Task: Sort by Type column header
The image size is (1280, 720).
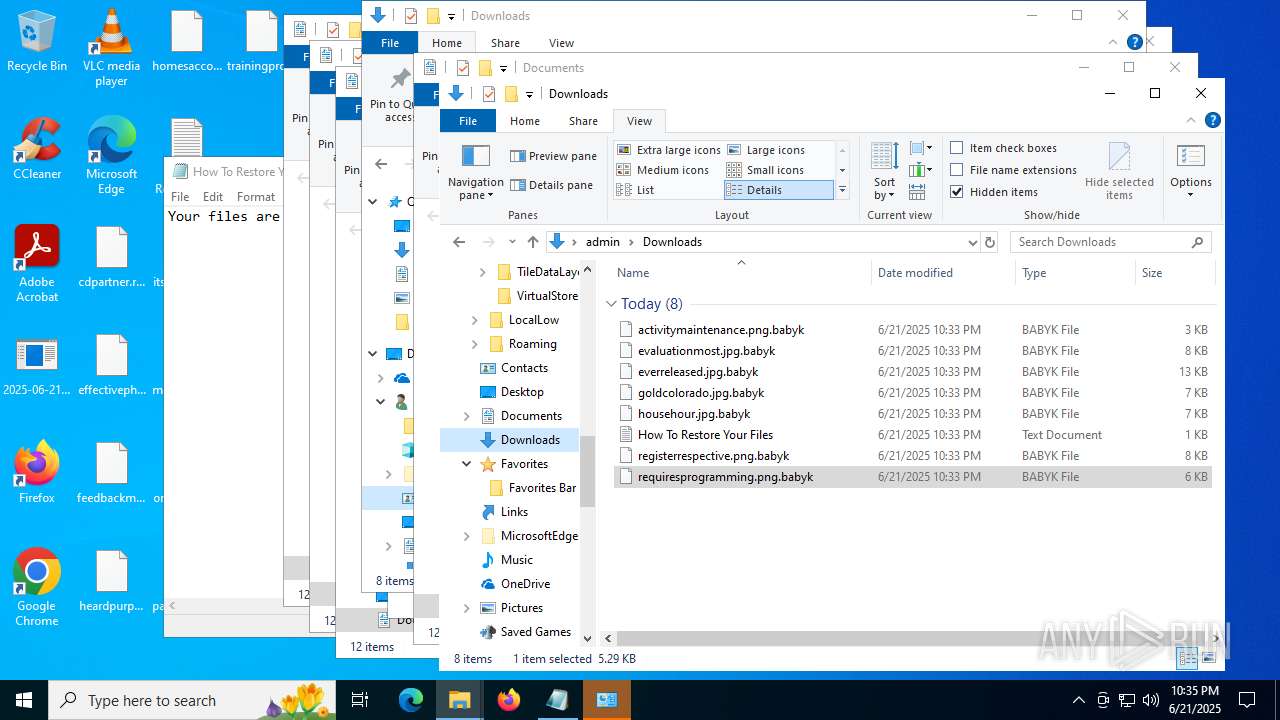Action: (x=1075, y=273)
